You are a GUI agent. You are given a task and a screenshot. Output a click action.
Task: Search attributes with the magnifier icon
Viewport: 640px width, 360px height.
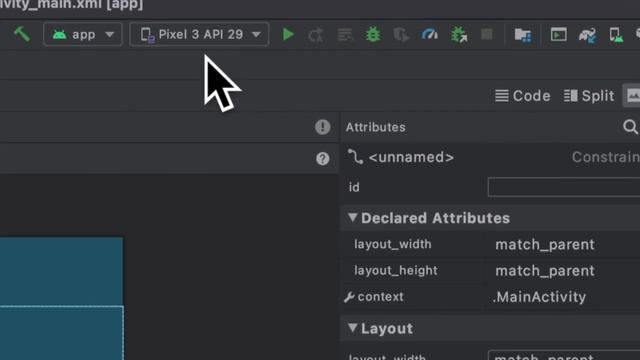pos(630,127)
